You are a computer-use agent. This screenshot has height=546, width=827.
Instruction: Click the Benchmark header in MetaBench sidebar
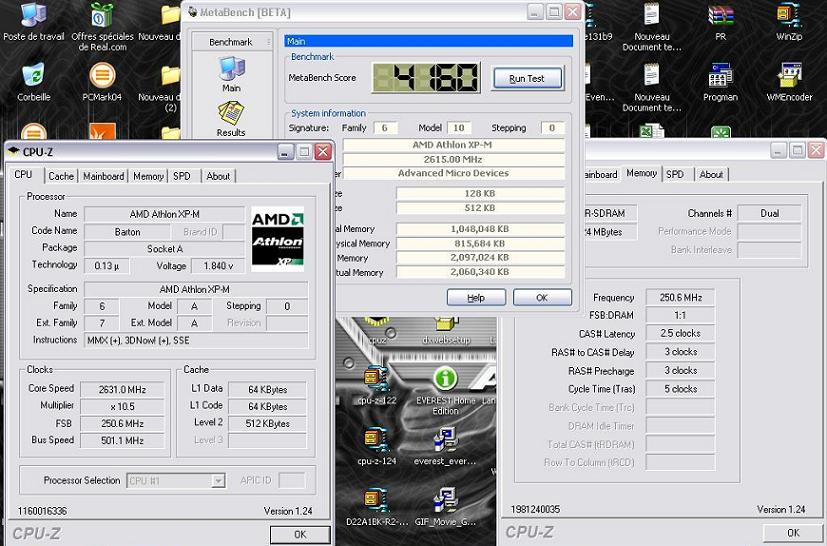[231, 42]
